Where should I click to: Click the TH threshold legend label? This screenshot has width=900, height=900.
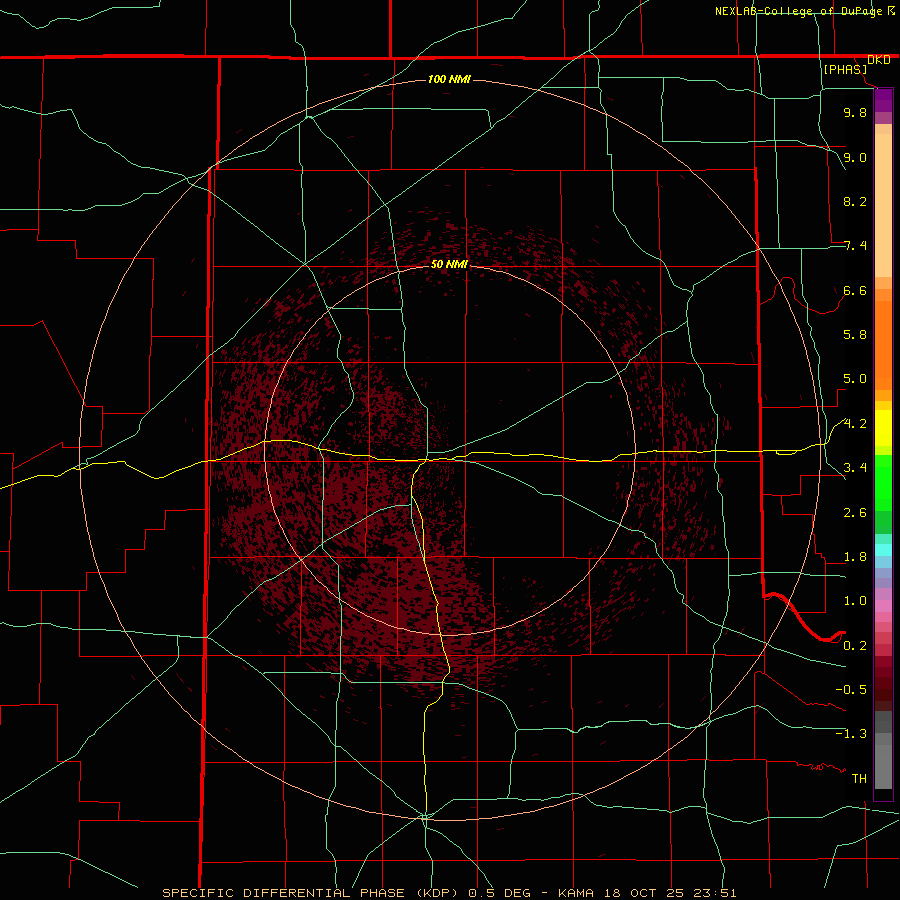(x=859, y=779)
